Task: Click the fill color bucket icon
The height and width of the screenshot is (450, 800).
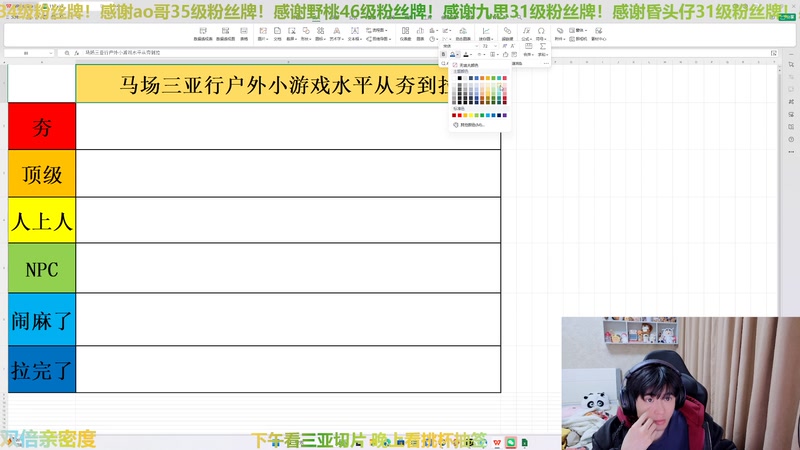Action: [x=452, y=55]
